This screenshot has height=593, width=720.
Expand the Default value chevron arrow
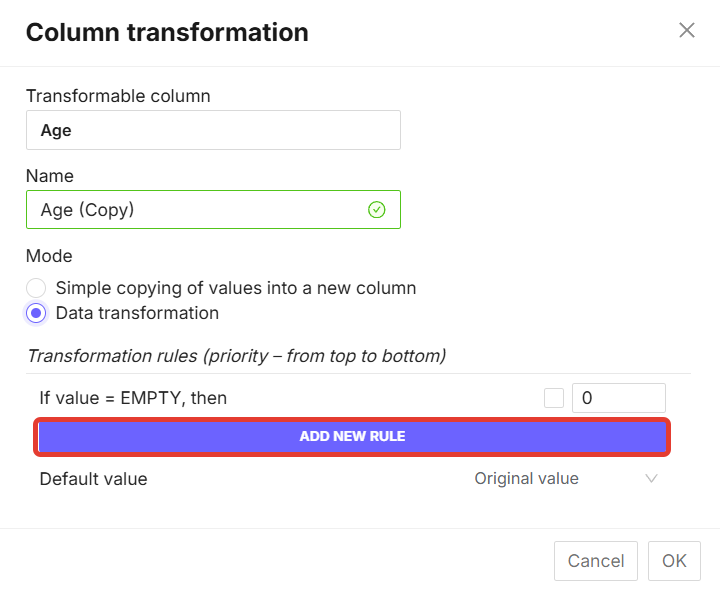click(x=651, y=479)
